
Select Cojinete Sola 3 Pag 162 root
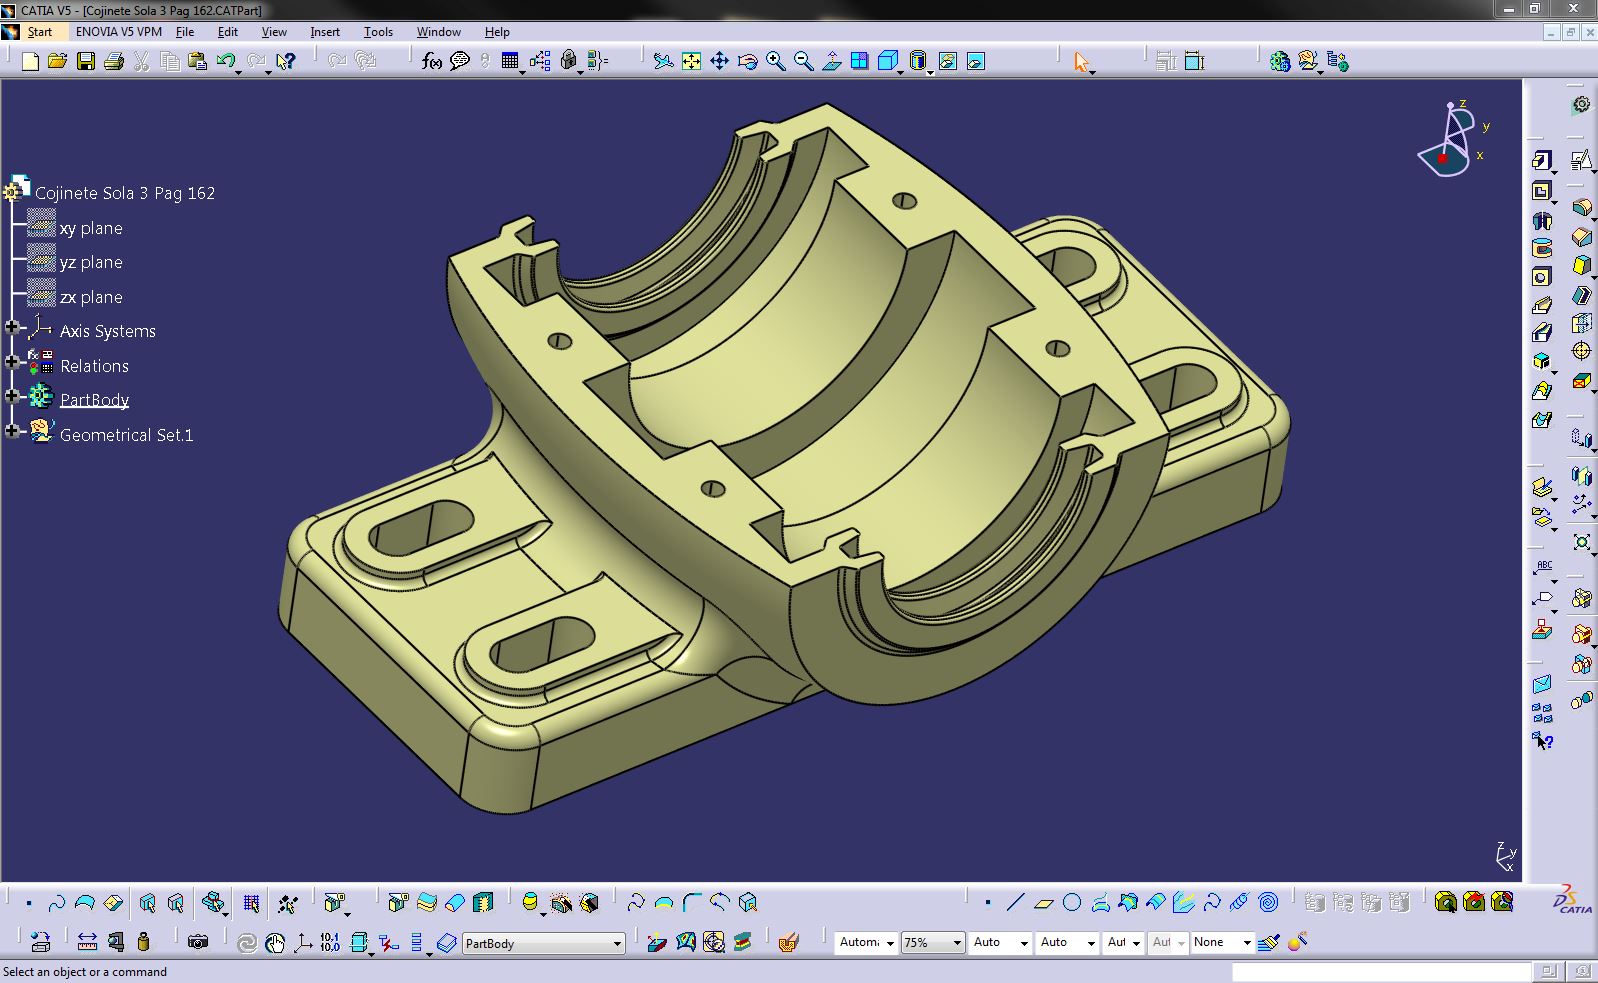tap(125, 193)
